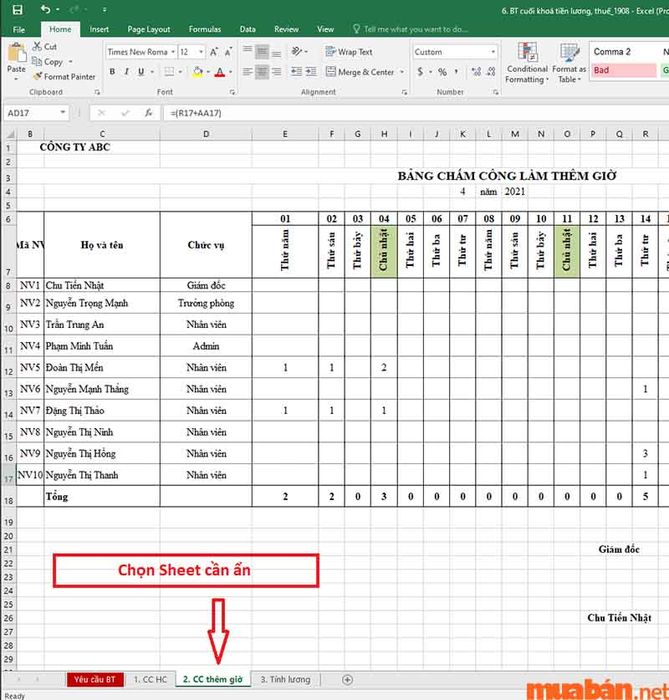
Task: Select the Yêu cầu BT sheet tab
Action: coord(95,679)
